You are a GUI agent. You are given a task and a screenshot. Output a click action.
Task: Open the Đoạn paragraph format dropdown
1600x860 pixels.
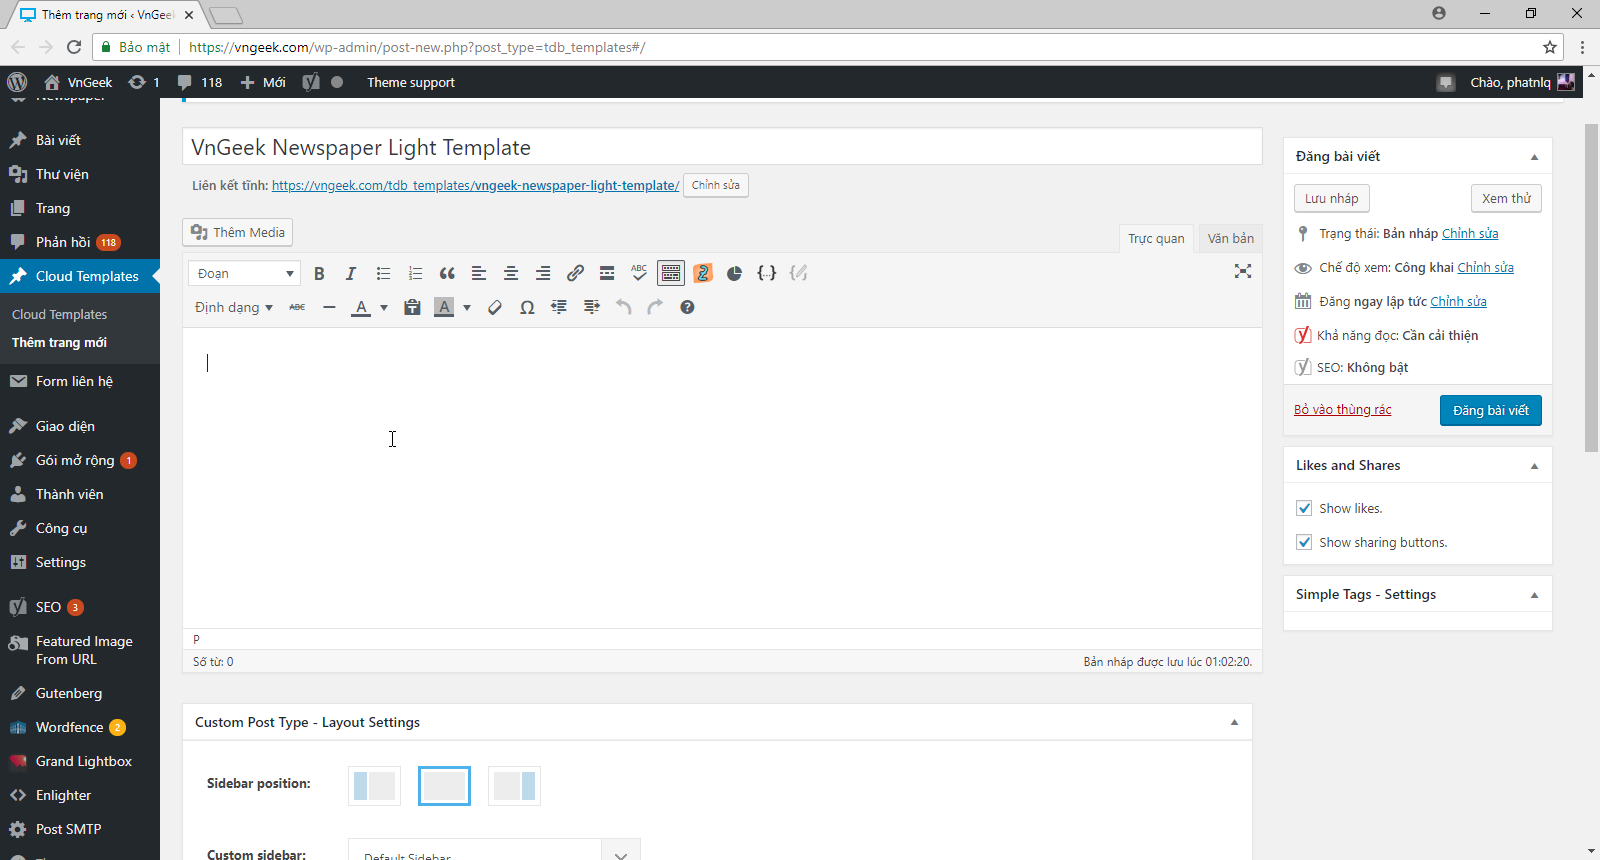click(x=244, y=273)
